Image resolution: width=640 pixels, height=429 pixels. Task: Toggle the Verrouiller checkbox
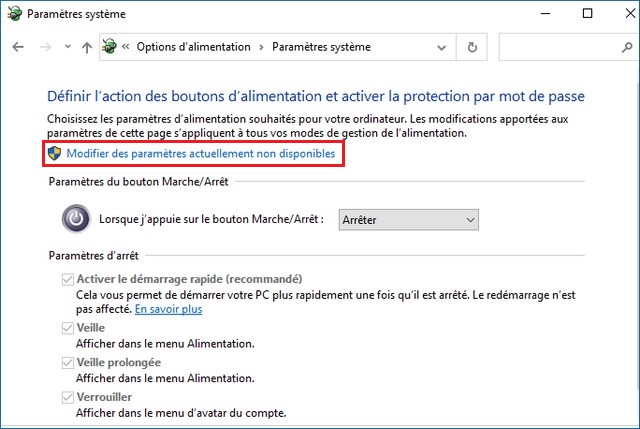[x=68, y=397]
